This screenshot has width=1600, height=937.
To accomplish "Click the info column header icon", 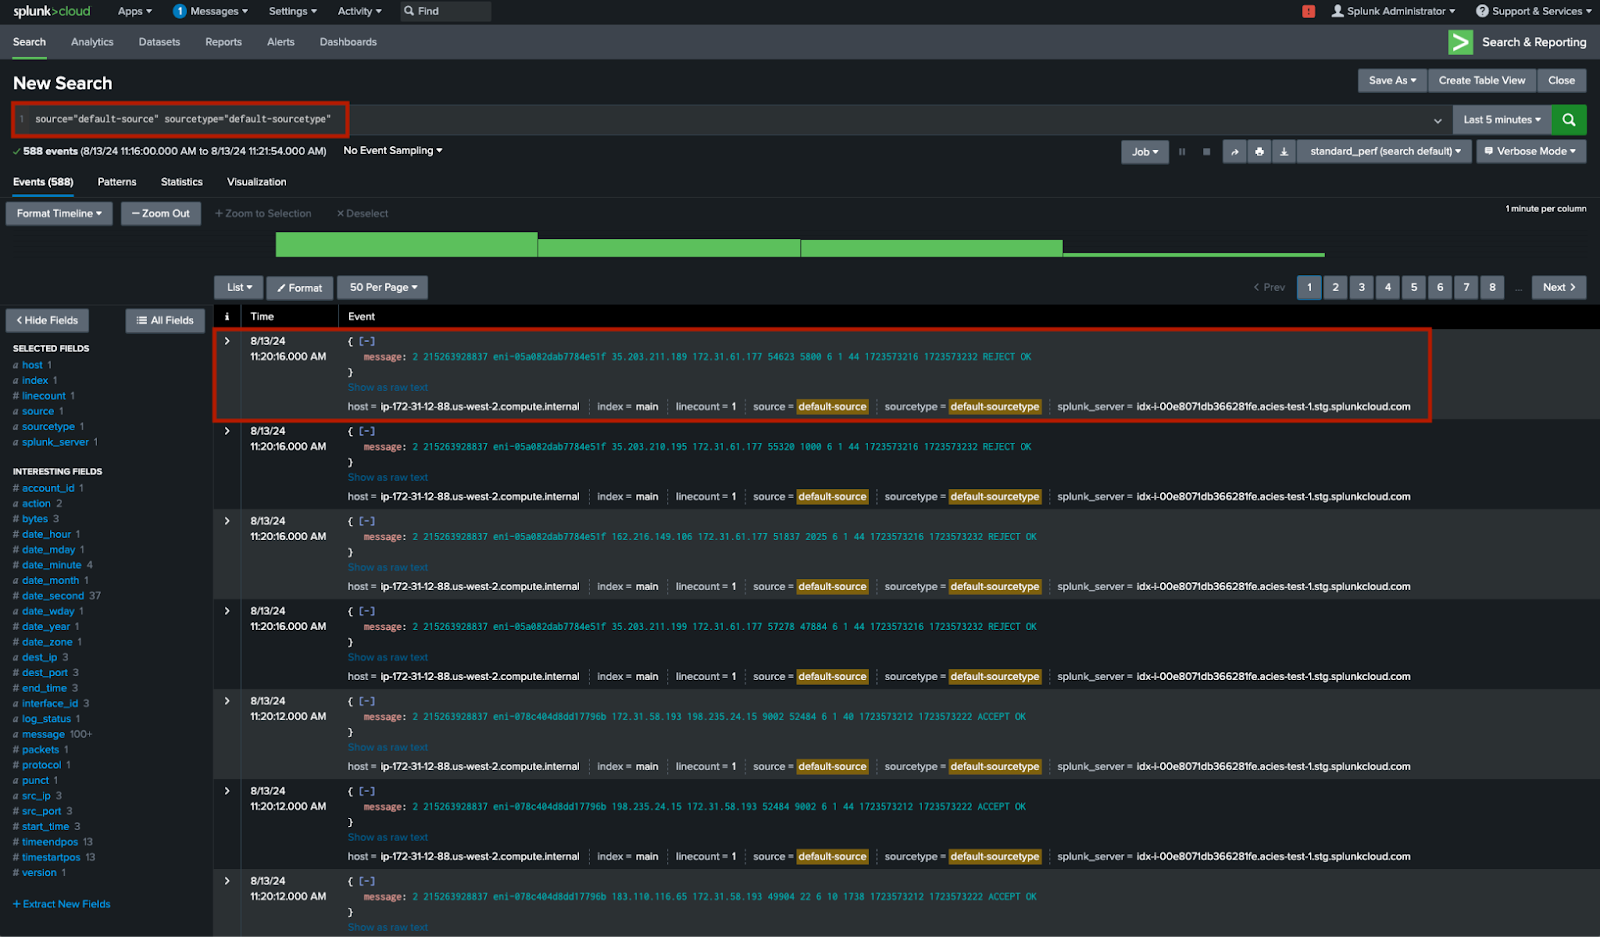I will [227, 316].
